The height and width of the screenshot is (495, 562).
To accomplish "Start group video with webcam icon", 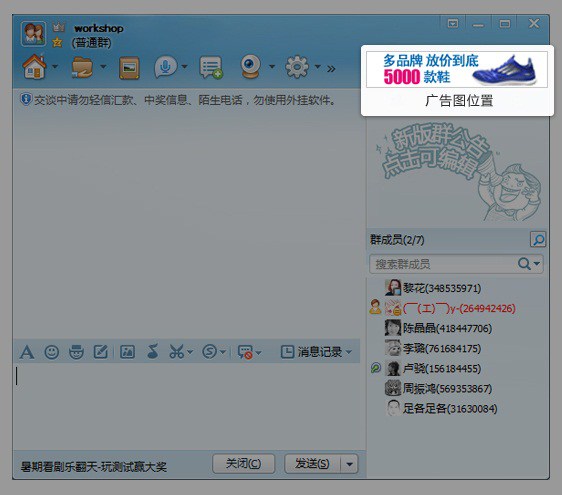I will [250, 66].
